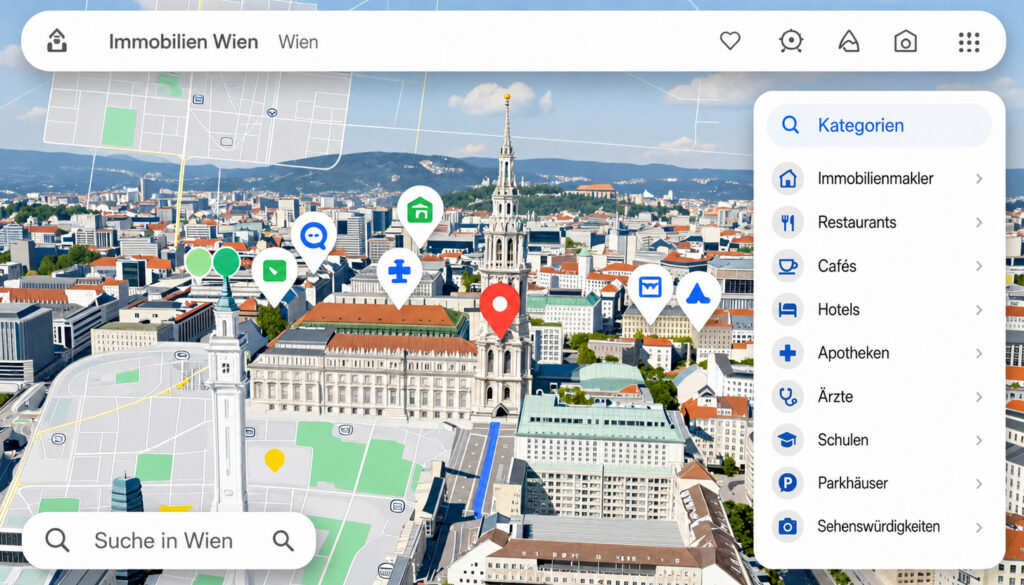Click the Schulen graduation cap icon
This screenshot has width=1024, height=585.
[x=788, y=440]
